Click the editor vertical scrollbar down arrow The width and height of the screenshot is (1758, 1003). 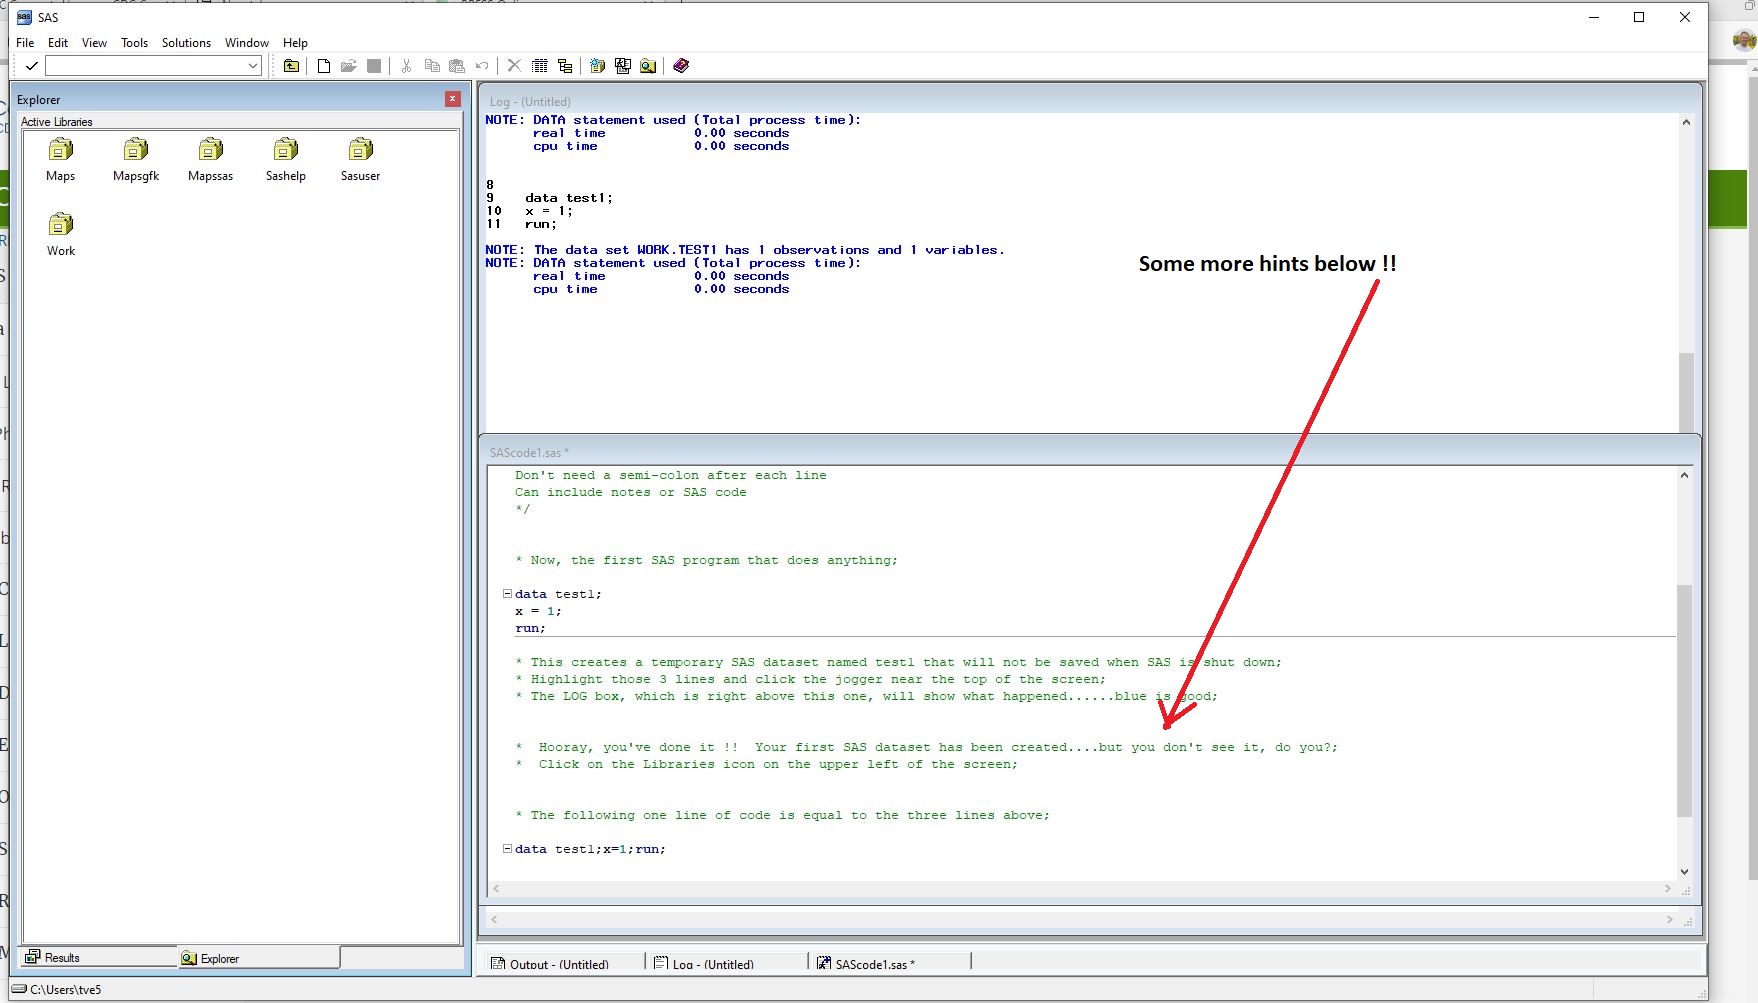click(1684, 872)
